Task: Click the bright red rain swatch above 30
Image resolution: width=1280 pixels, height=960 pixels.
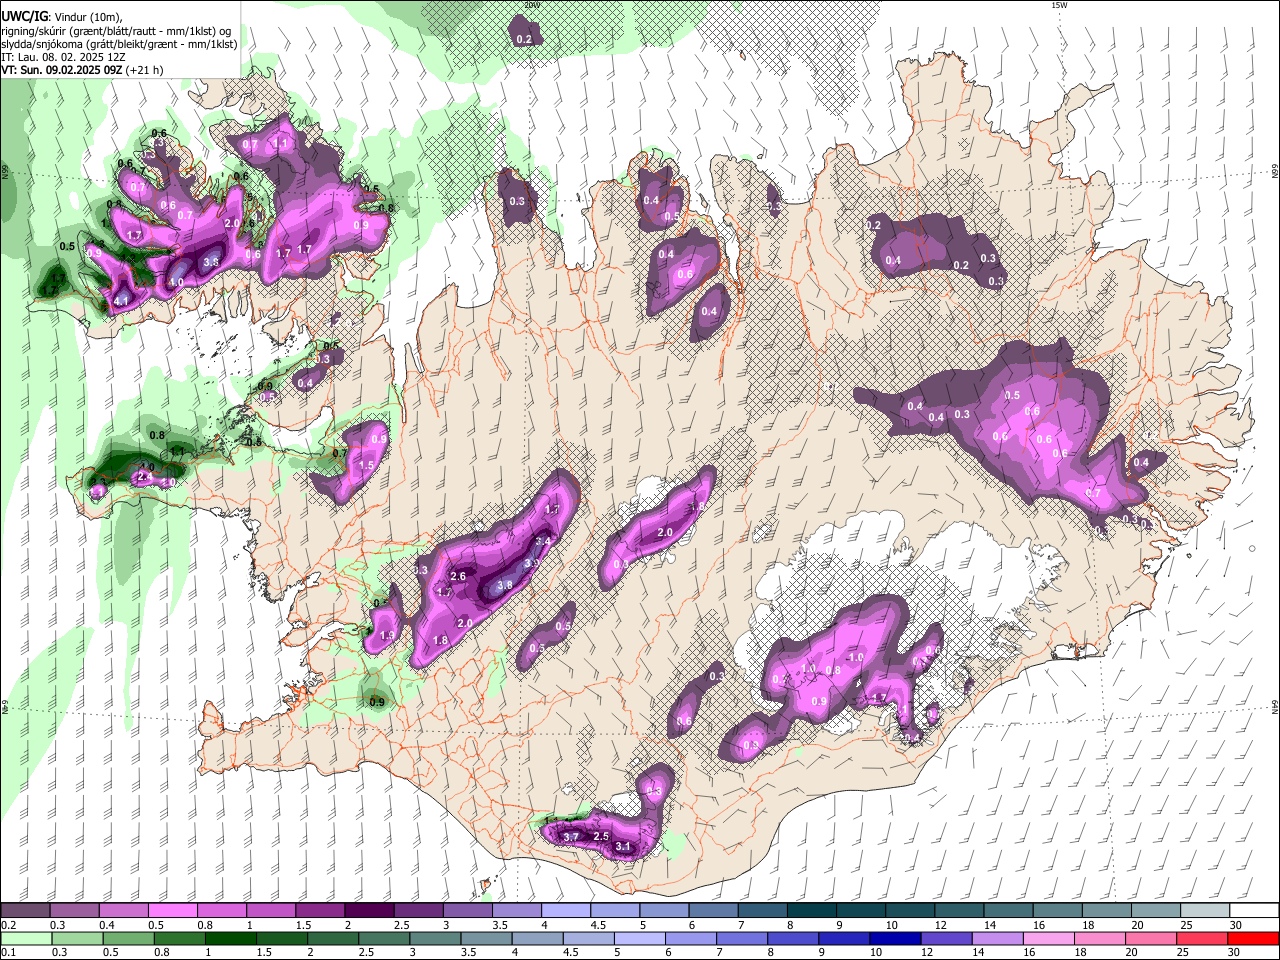Action: (1254, 938)
